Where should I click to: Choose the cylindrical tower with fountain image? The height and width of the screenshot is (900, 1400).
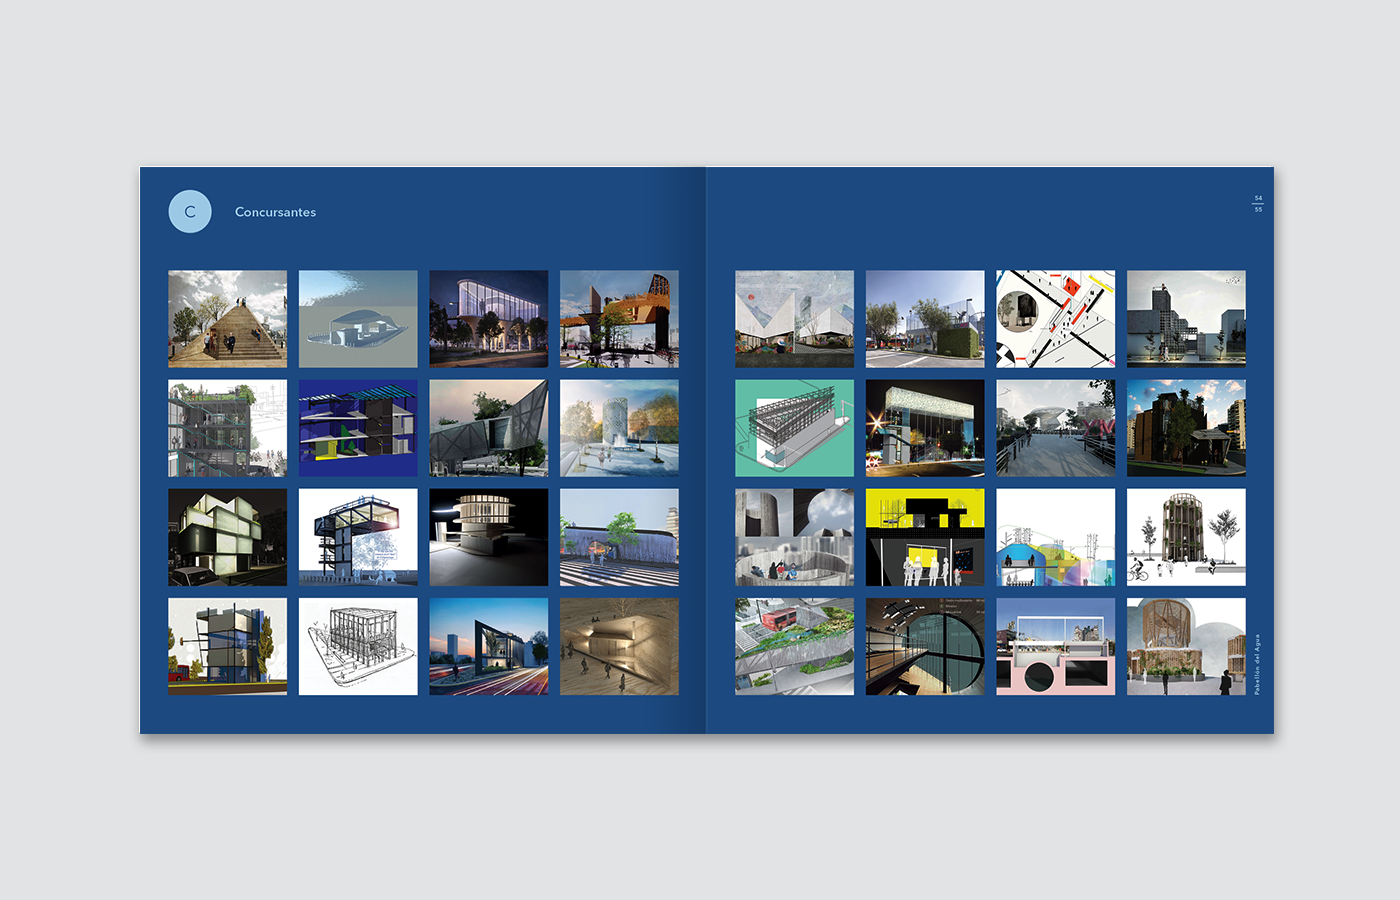click(619, 428)
